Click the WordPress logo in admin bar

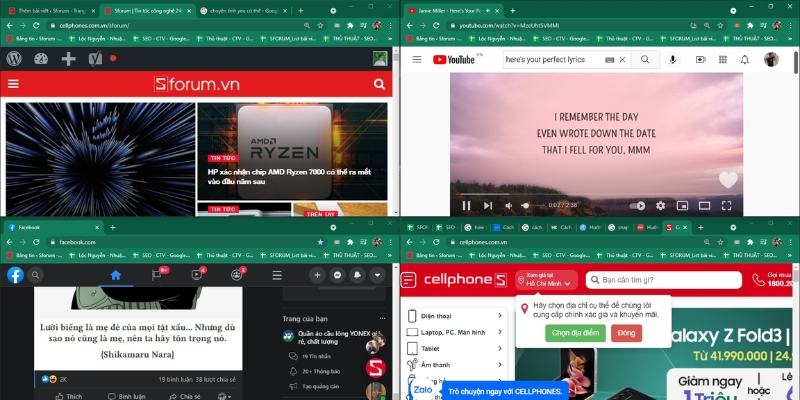14,59
